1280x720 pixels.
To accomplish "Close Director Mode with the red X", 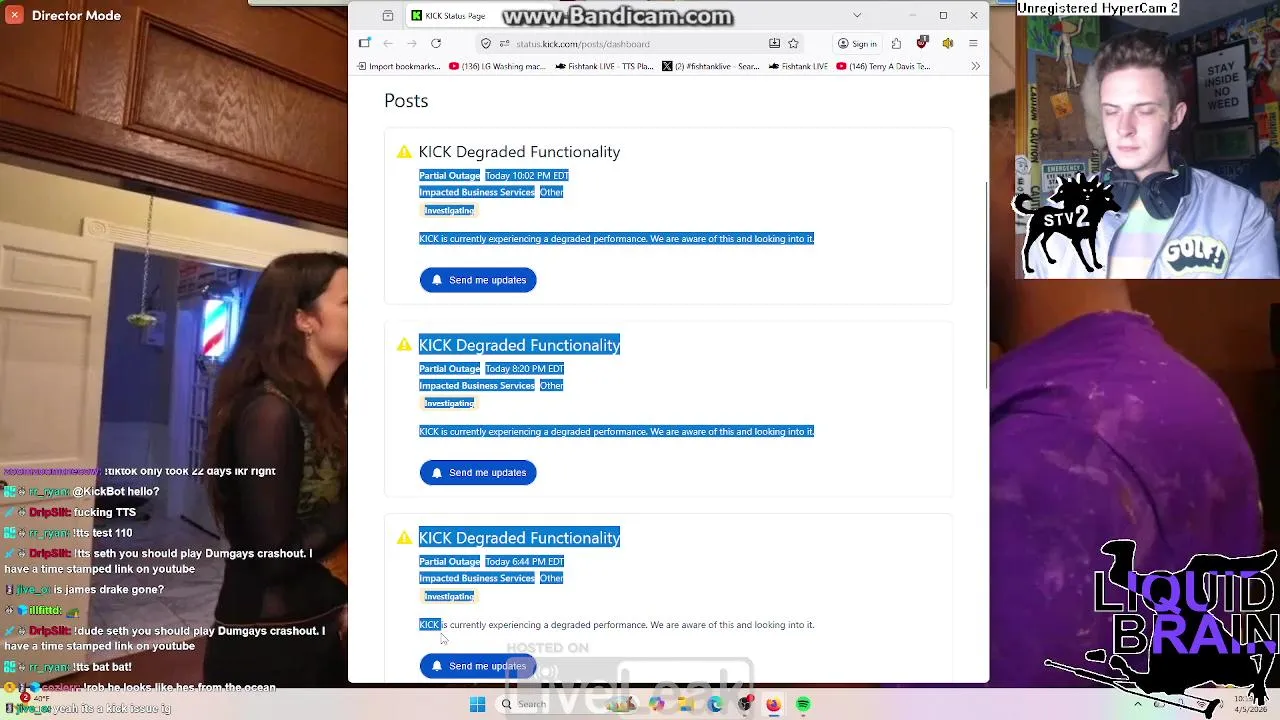I will [x=14, y=15].
